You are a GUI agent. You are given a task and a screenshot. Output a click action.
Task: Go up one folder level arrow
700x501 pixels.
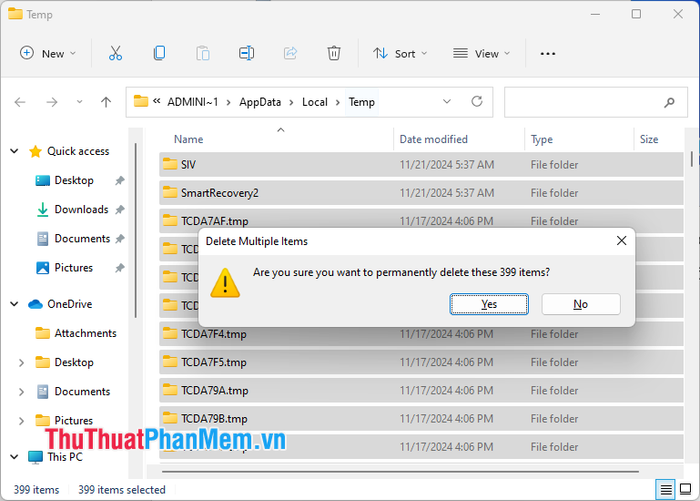tap(106, 102)
